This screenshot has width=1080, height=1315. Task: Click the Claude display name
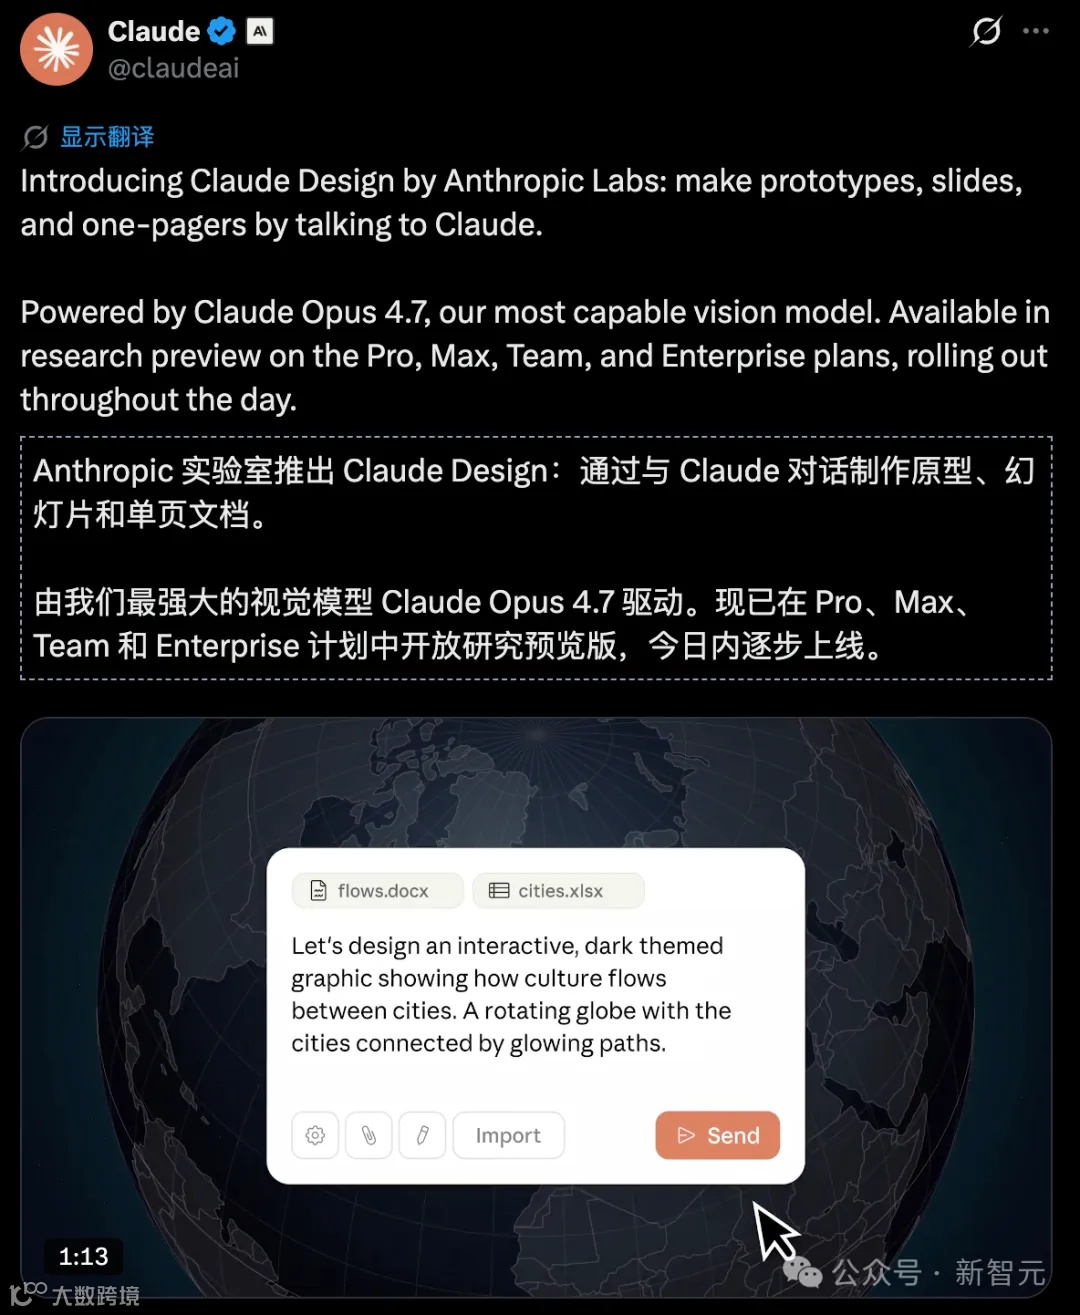(154, 32)
